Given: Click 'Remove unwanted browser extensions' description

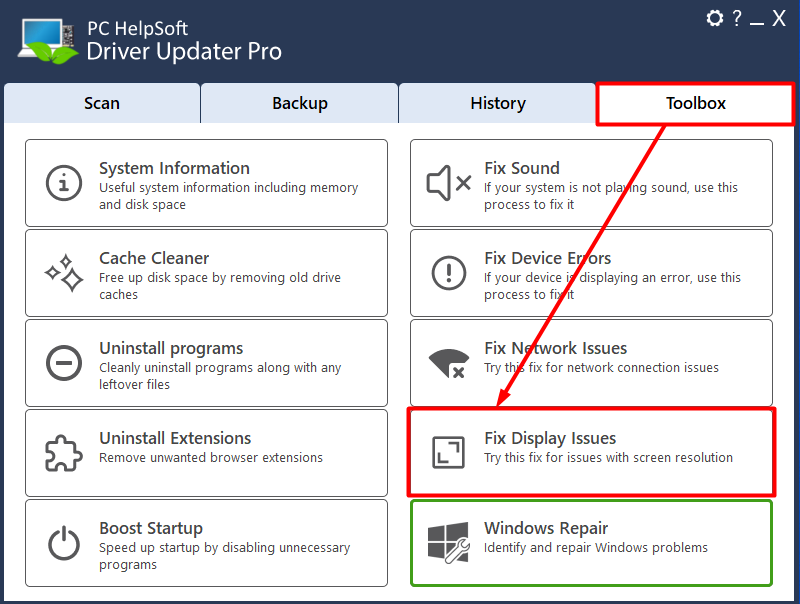Looking at the screenshot, I should [211, 458].
